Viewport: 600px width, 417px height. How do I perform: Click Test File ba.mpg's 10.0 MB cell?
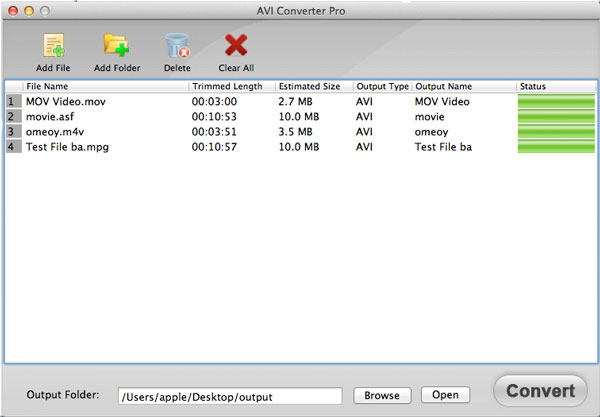coord(299,147)
